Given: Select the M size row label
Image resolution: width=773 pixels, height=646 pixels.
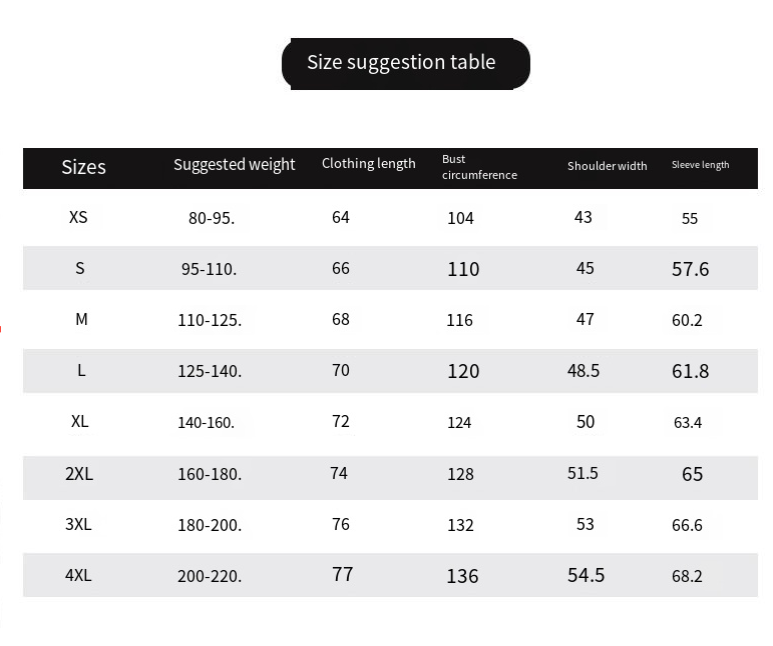Looking at the screenshot, I should [82, 320].
